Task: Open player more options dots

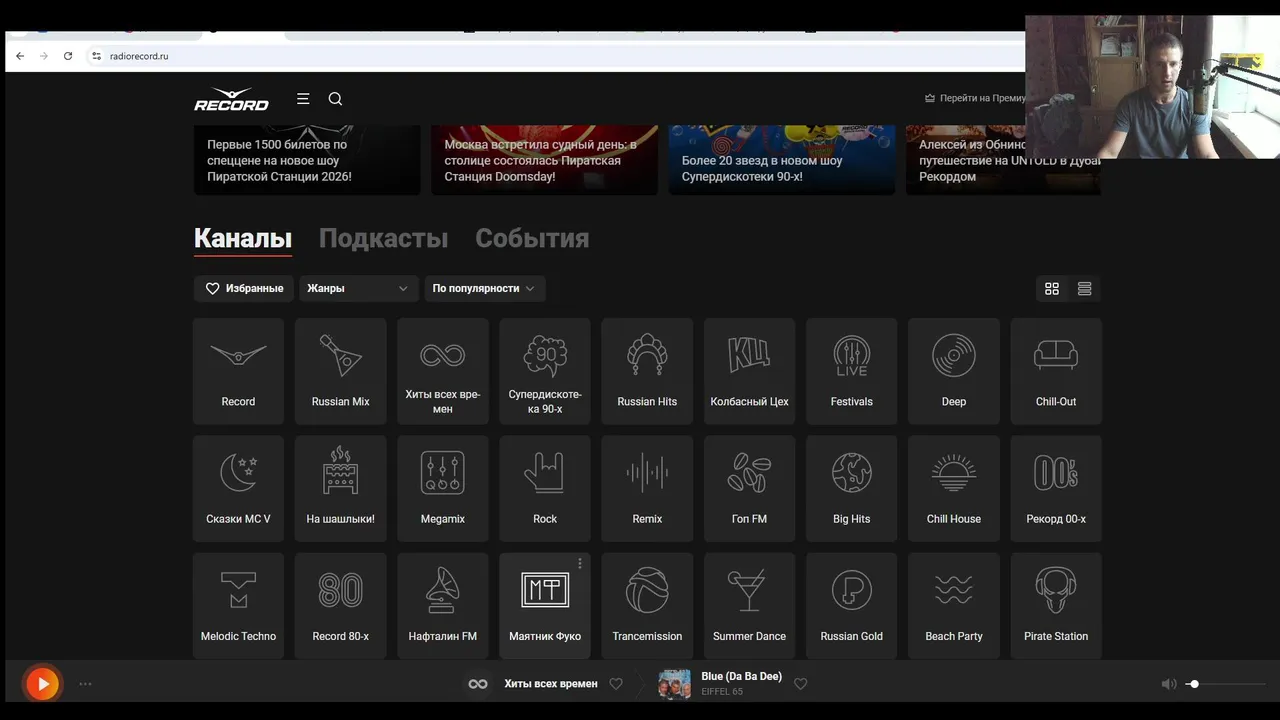Action: [x=85, y=684]
